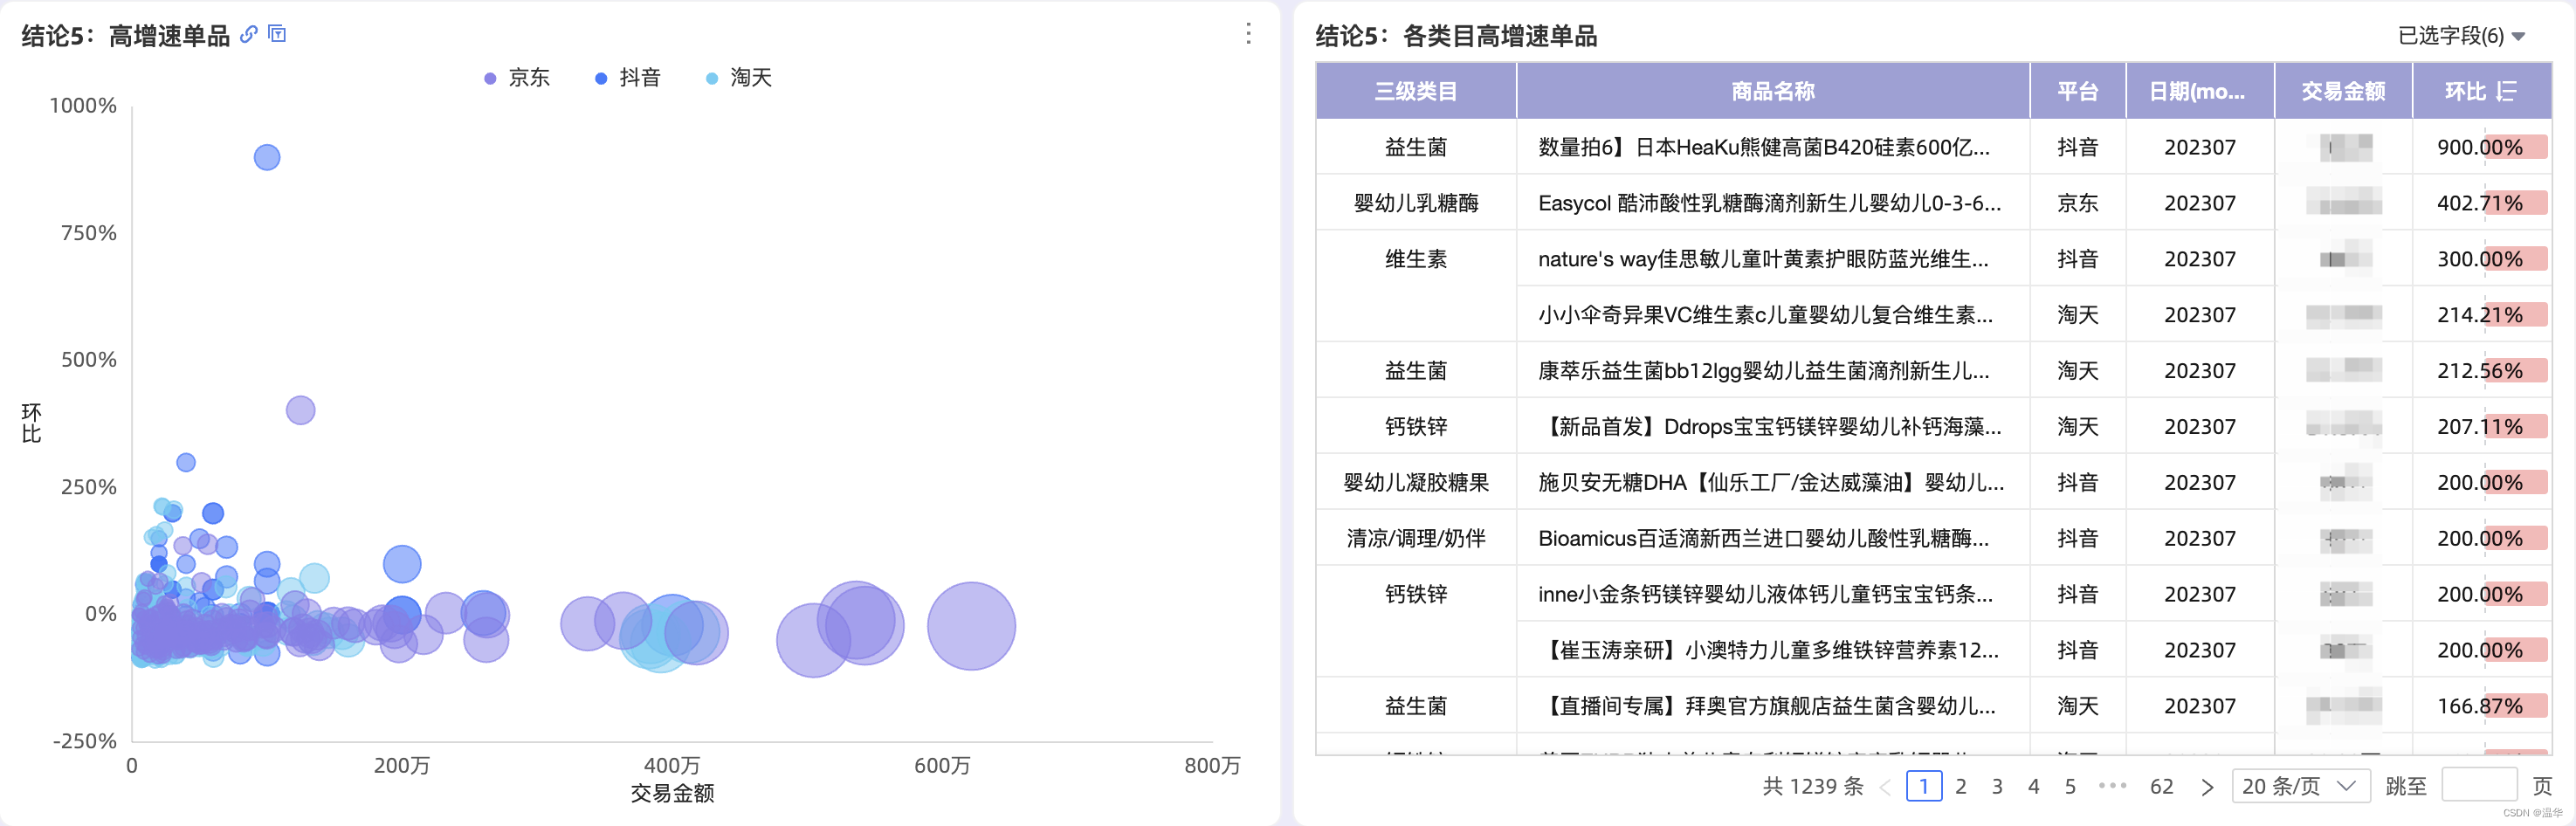This screenshot has height=826, width=2576.
Task: Click the 交易金额 column header
Action: (x=2343, y=91)
